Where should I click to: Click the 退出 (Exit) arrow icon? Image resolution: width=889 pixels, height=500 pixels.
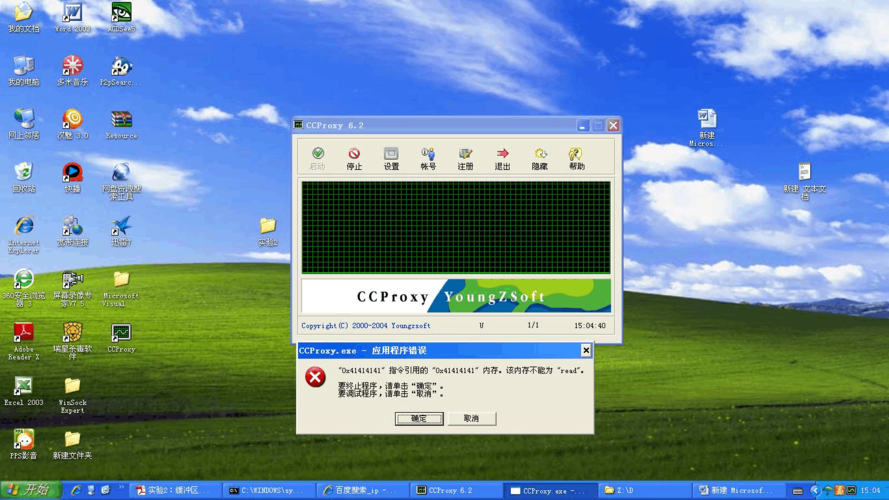point(502,158)
